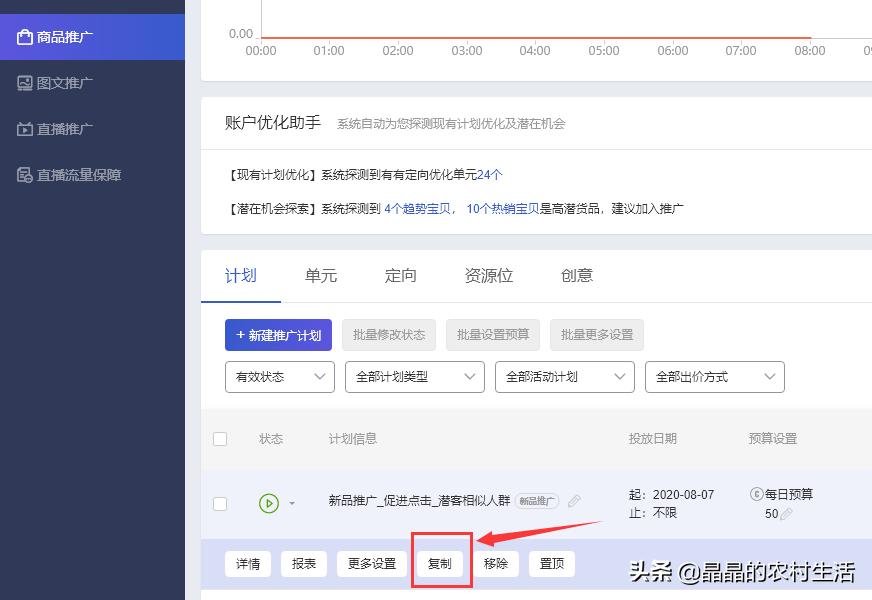Open the 图文推广 image-text promotion icon
The image size is (872, 600).
coord(24,82)
